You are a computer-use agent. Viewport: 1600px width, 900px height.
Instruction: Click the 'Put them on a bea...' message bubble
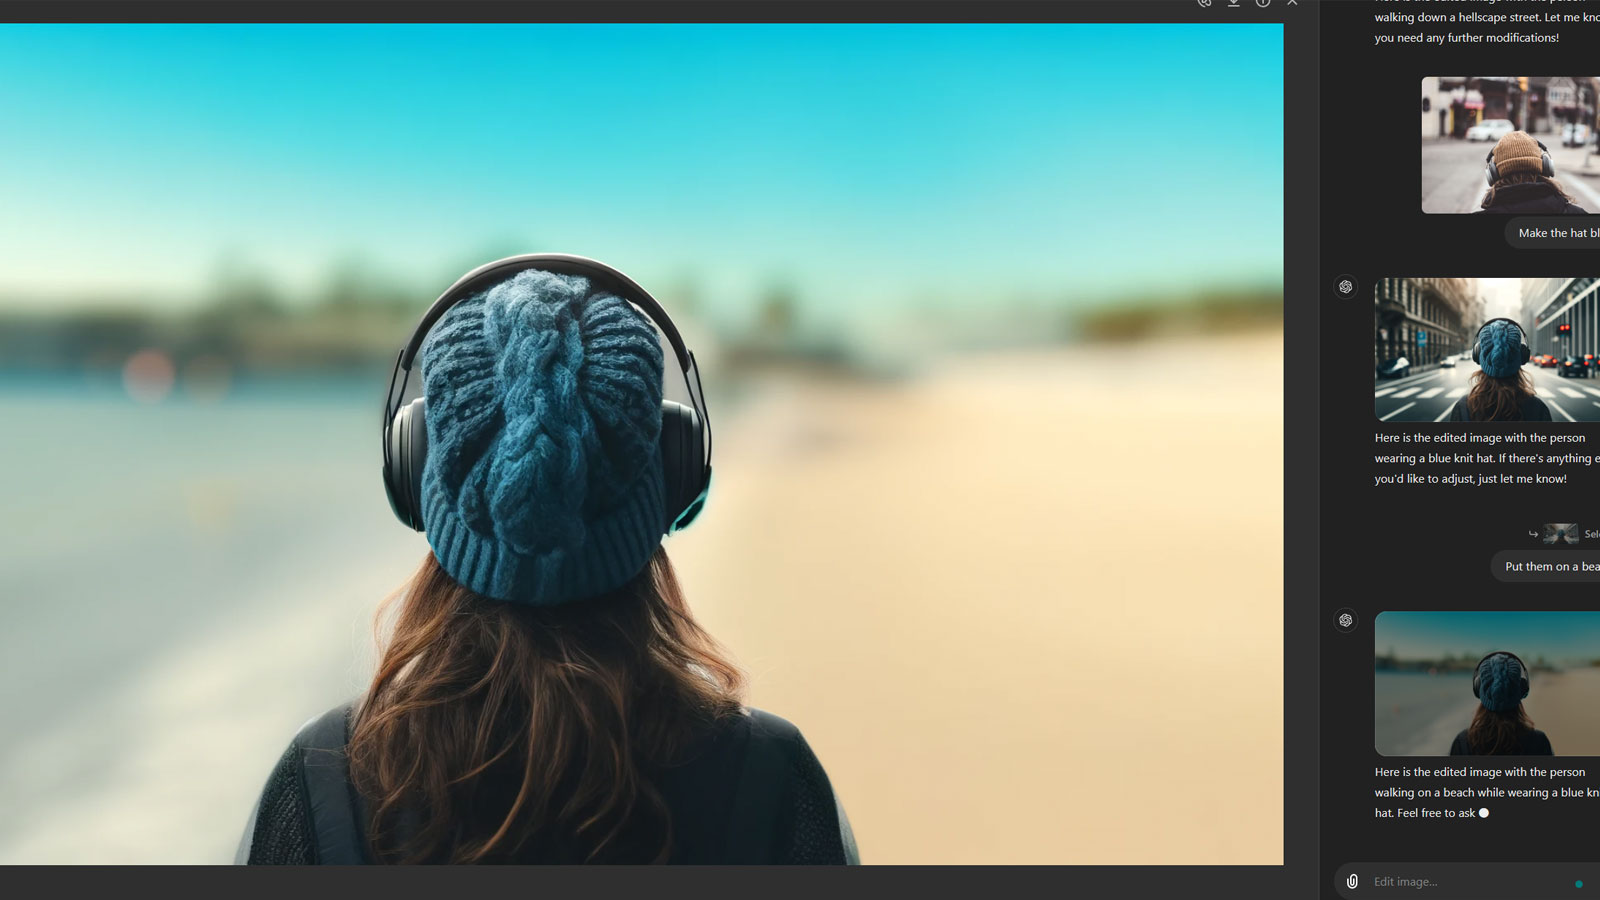click(1546, 566)
